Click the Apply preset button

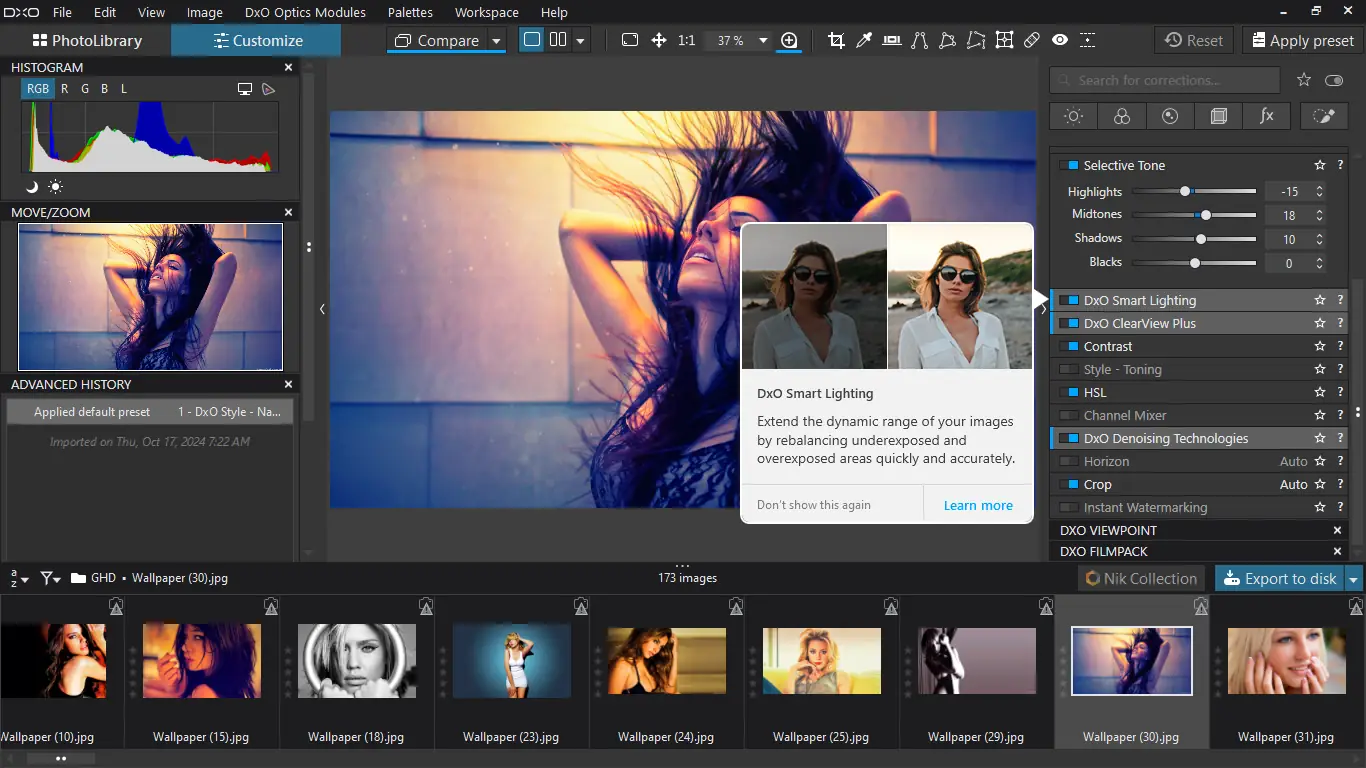pyautogui.click(x=1301, y=41)
